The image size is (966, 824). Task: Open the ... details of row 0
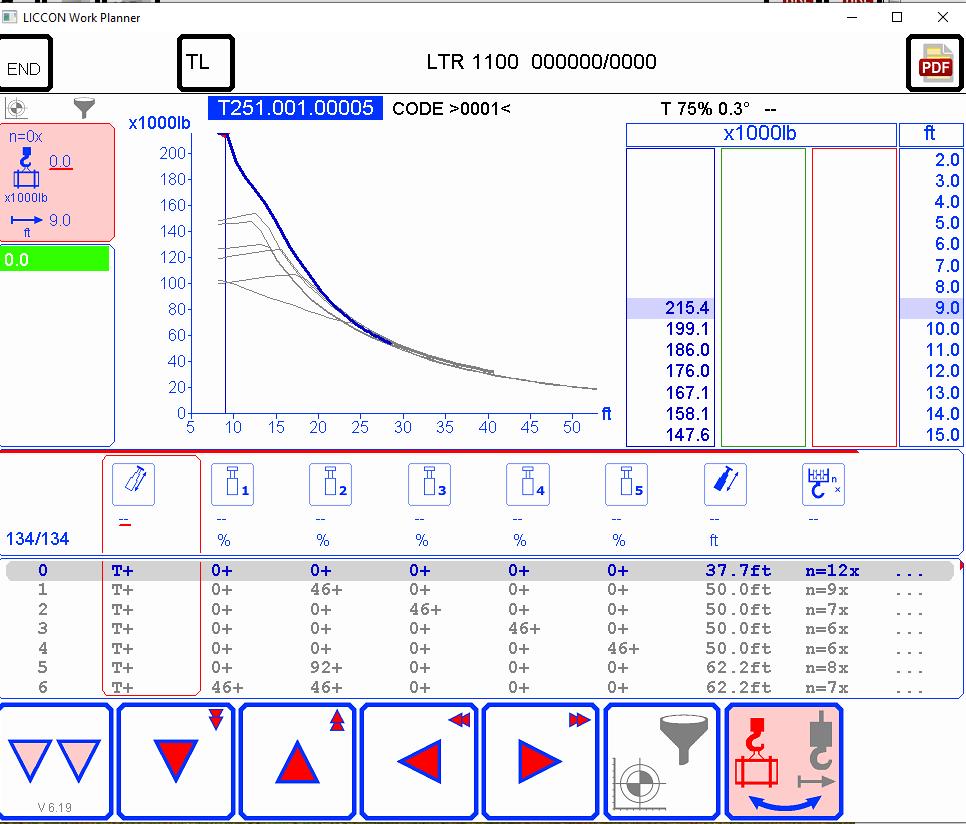coord(909,571)
